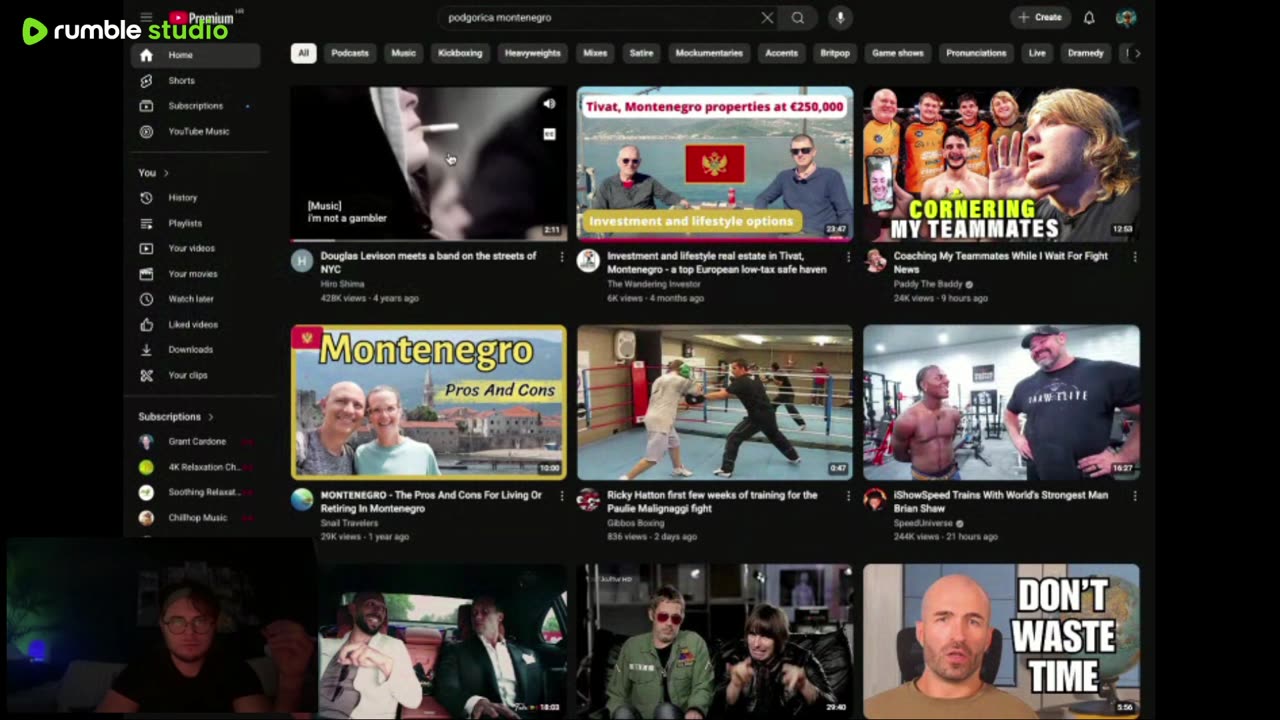This screenshot has height=720, width=1280.
Task: Select the Satire filter chip
Action: (641, 53)
